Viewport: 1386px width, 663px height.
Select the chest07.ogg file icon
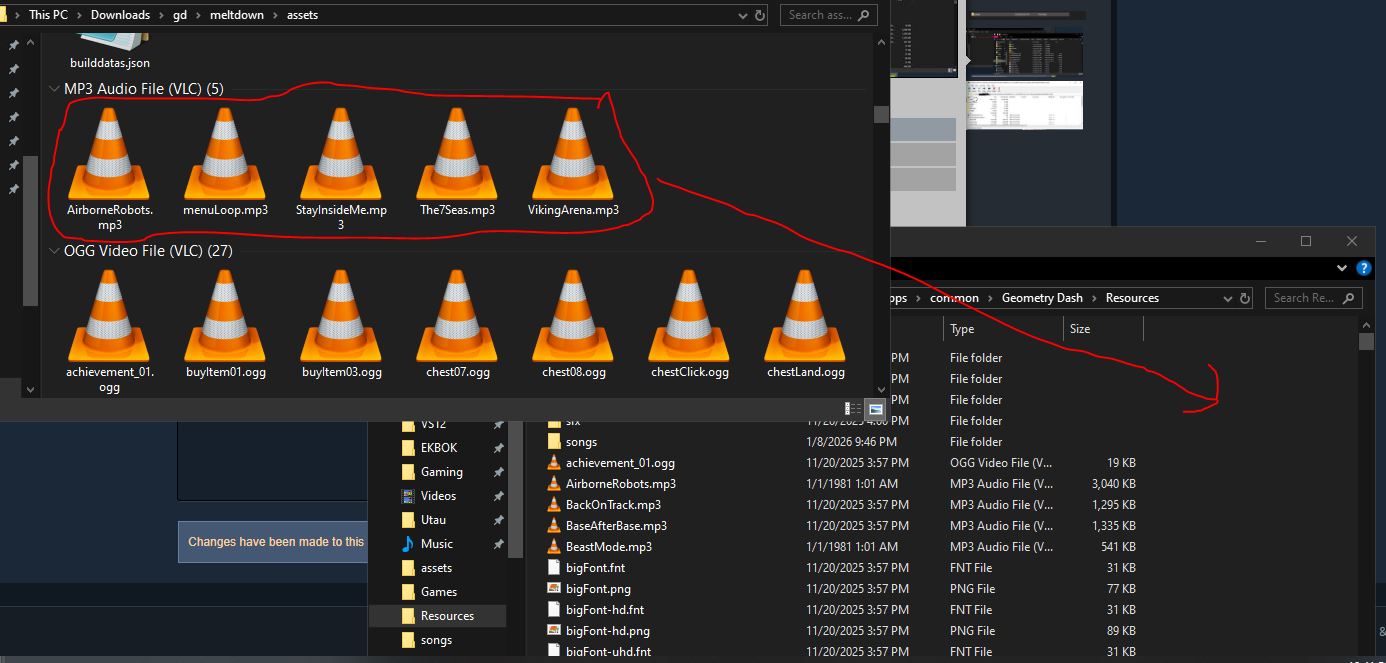[457, 316]
